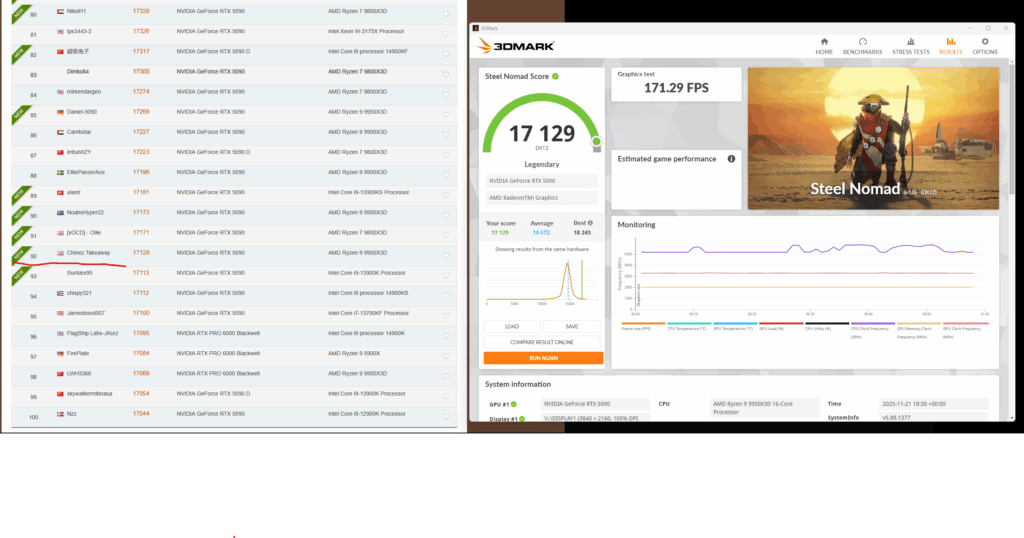Click the NEW ribbon on rank 80

coord(19,13)
